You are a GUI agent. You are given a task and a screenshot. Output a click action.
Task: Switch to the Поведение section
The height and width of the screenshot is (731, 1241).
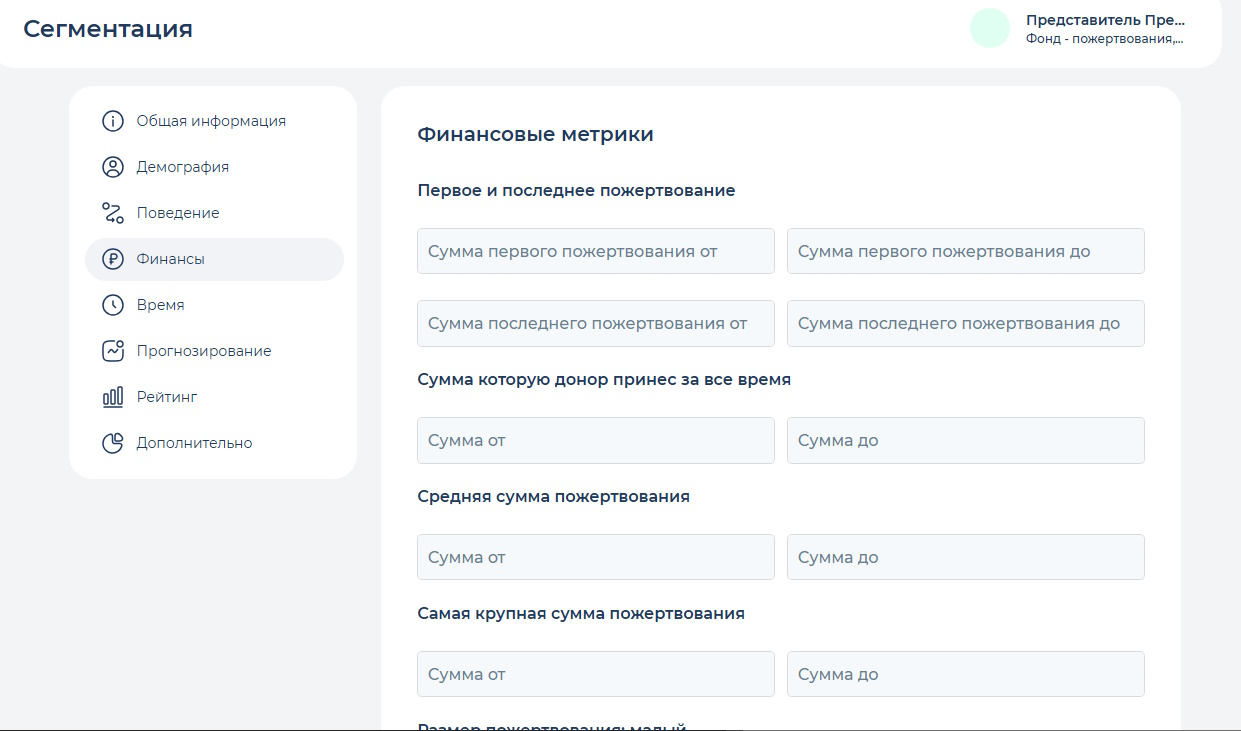point(177,212)
